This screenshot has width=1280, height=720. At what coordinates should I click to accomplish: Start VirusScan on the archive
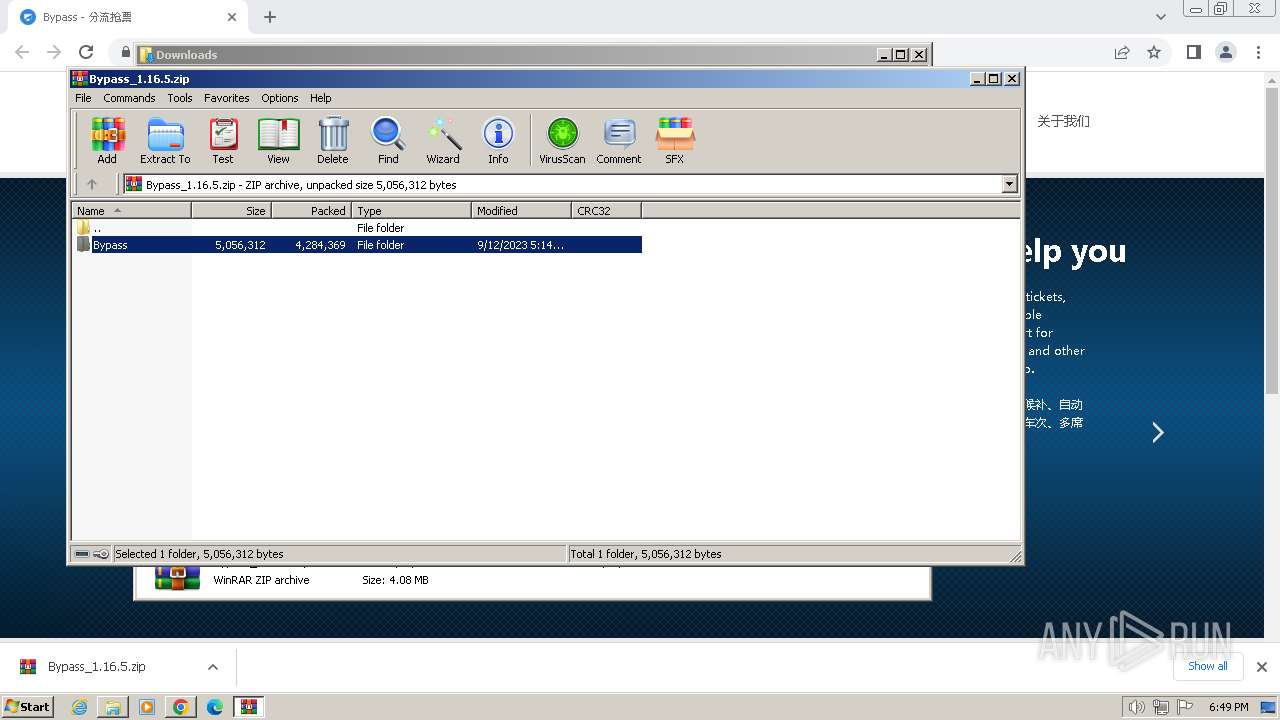[562, 140]
